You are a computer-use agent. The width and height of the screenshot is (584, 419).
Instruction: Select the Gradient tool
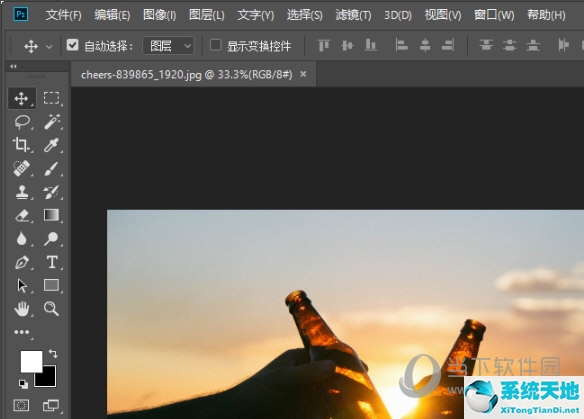coord(51,215)
